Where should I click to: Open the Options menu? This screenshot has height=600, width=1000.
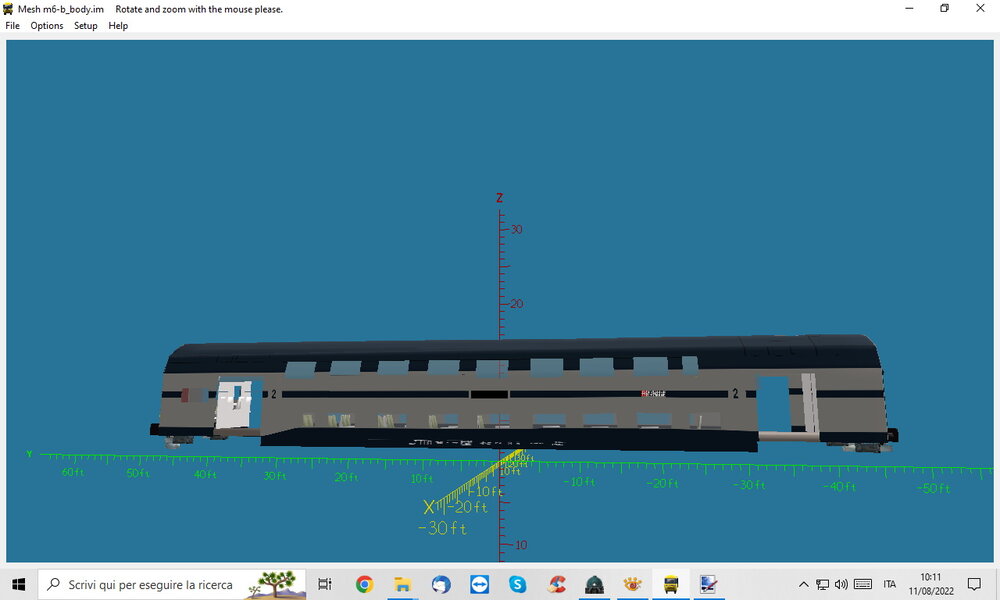coord(47,26)
